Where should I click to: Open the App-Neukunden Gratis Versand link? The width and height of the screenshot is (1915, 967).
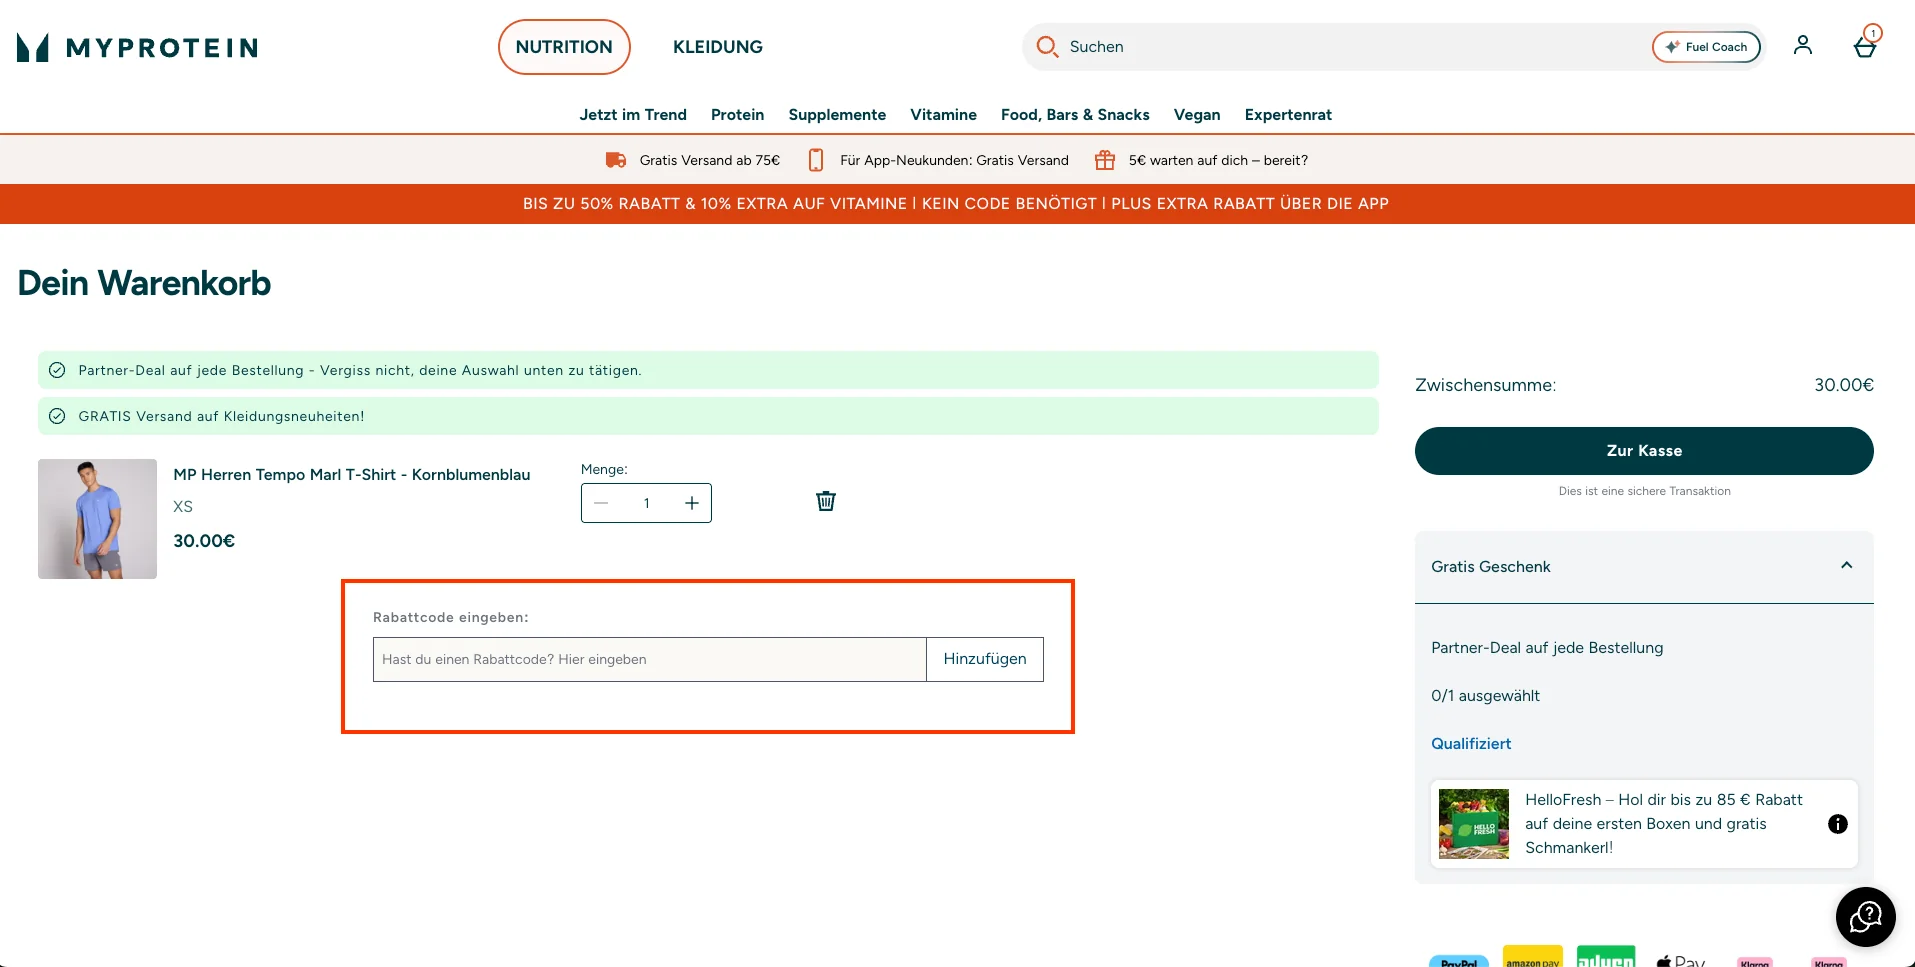pos(954,160)
